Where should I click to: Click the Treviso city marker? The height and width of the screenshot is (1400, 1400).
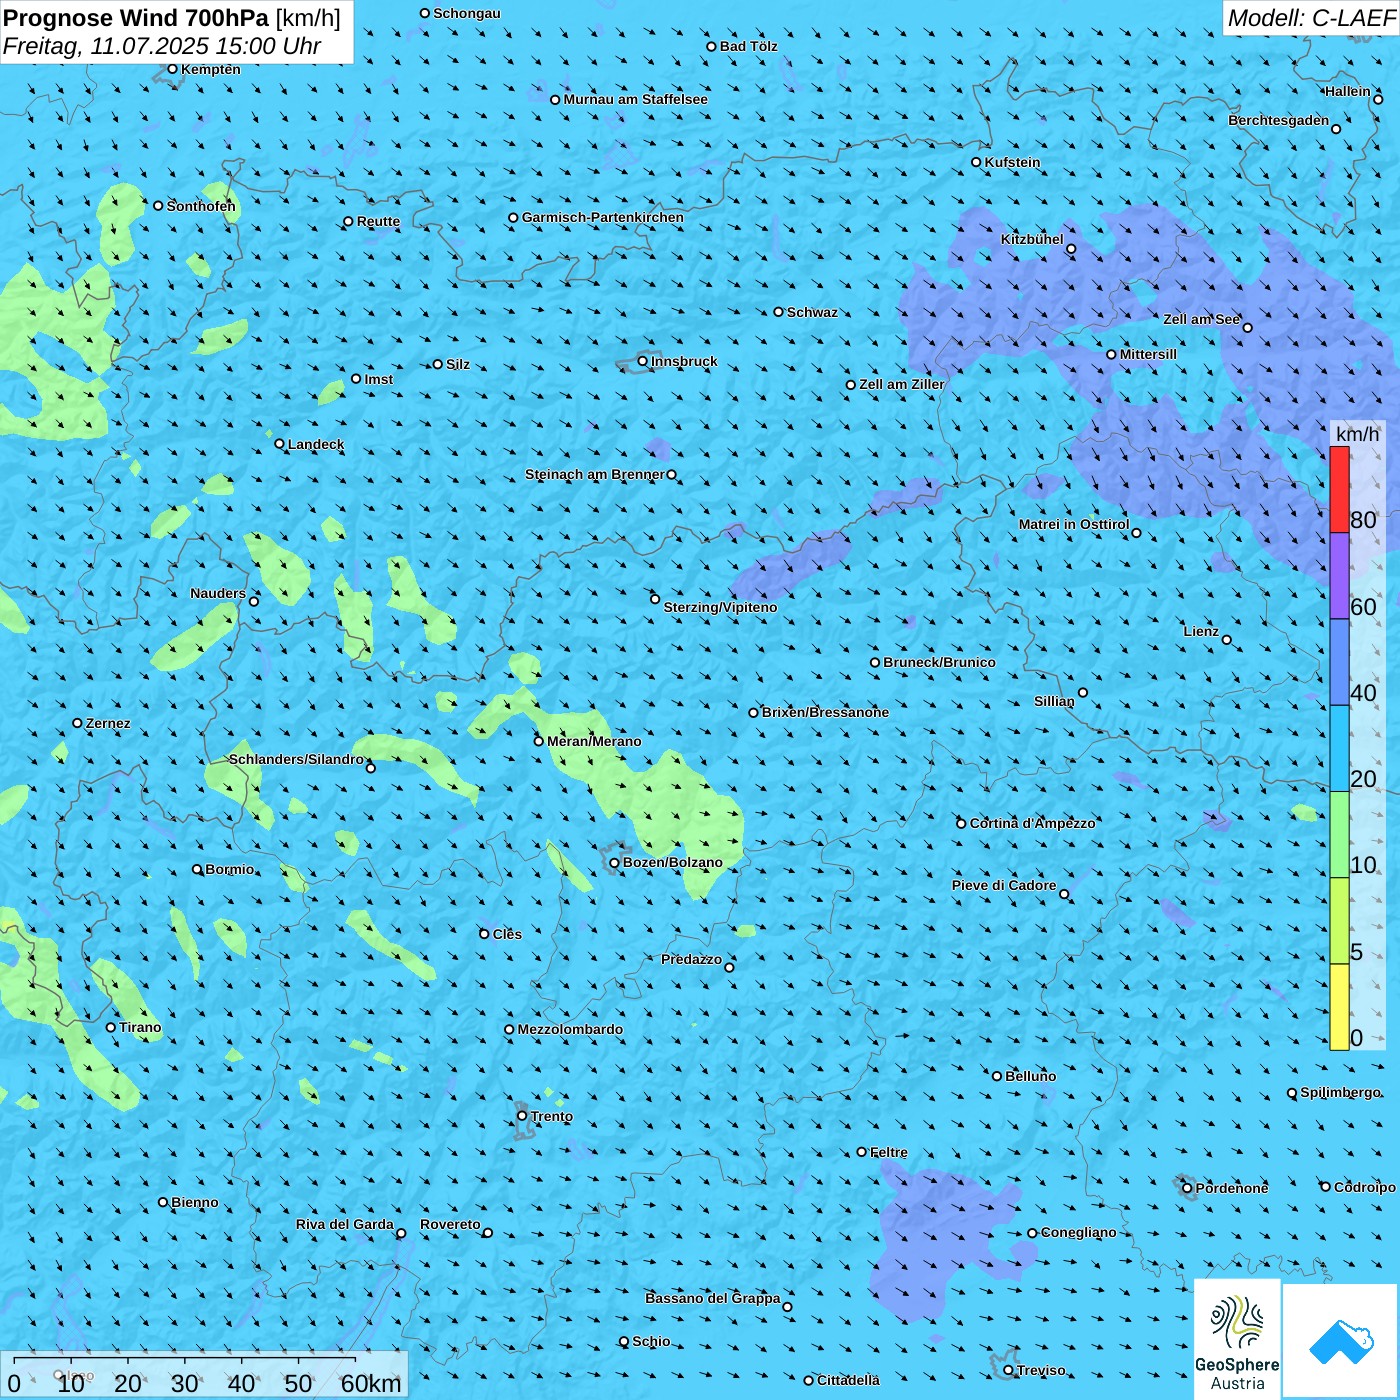click(1009, 1370)
